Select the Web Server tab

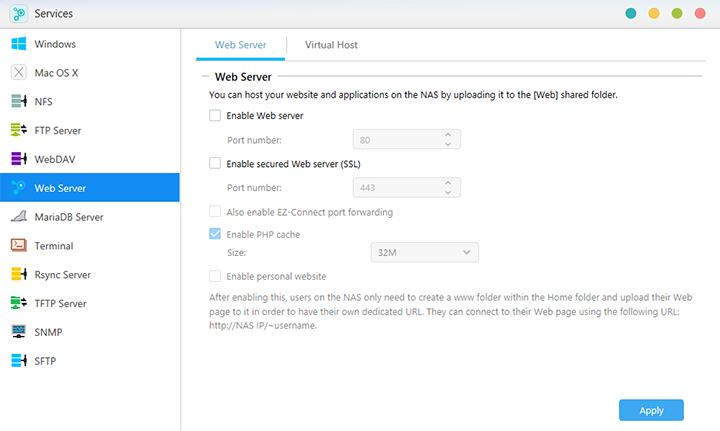pos(239,45)
